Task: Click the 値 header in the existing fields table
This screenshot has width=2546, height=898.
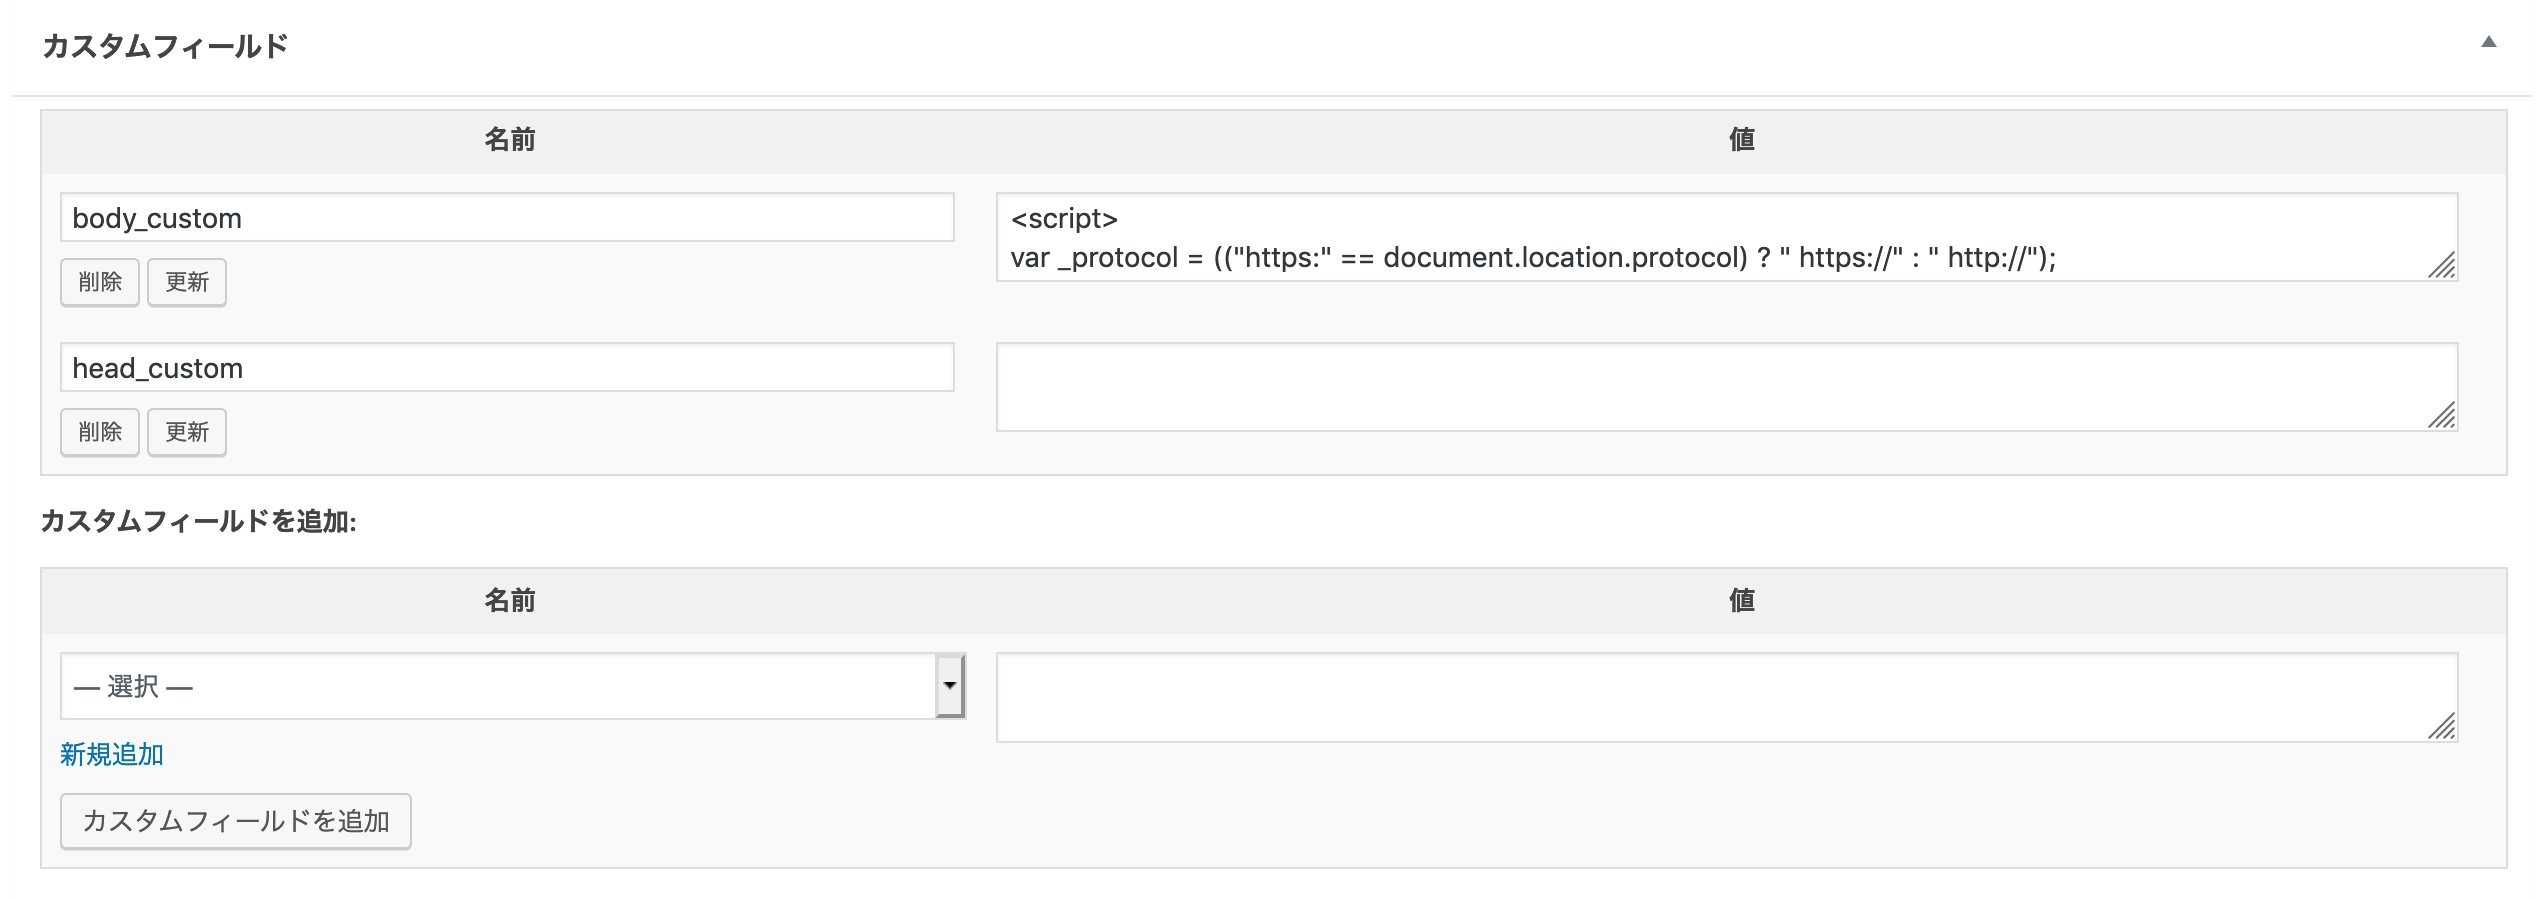Action: [x=1742, y=139]
